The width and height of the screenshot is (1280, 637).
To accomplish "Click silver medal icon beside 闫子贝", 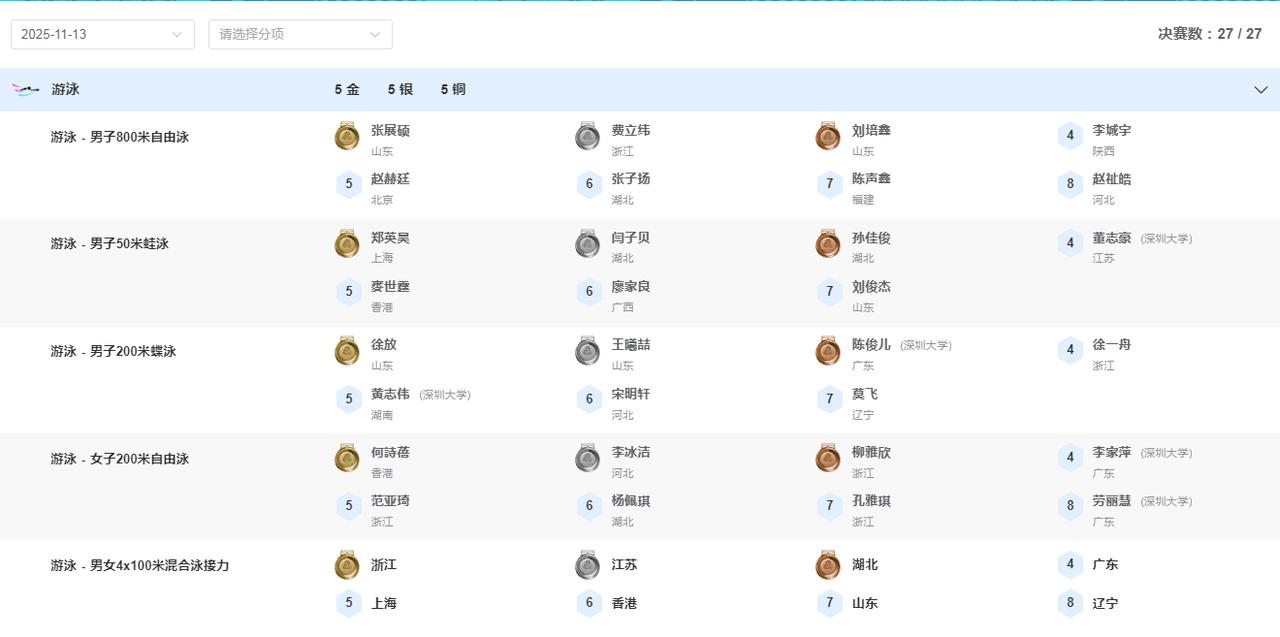I will tap(587, 243).
